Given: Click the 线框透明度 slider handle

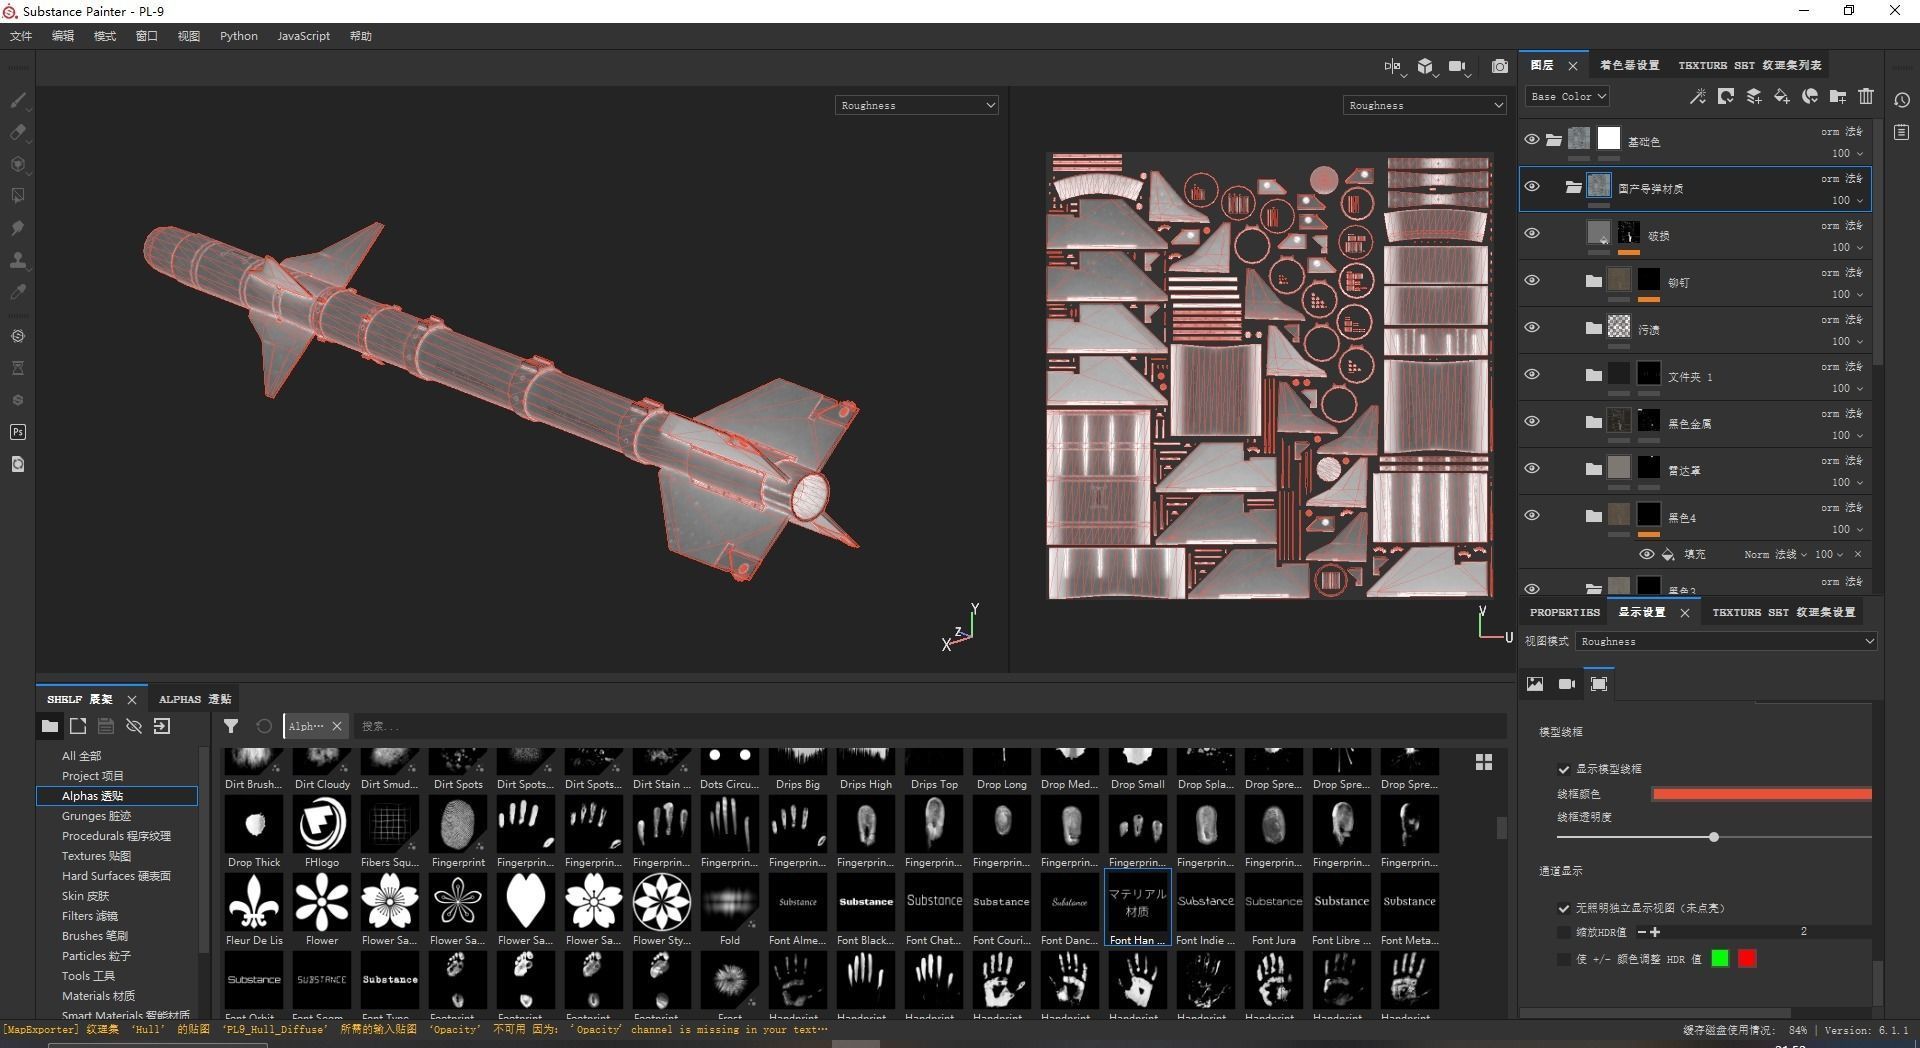Looking at the screenshot, I should (x=1714, y=837).
